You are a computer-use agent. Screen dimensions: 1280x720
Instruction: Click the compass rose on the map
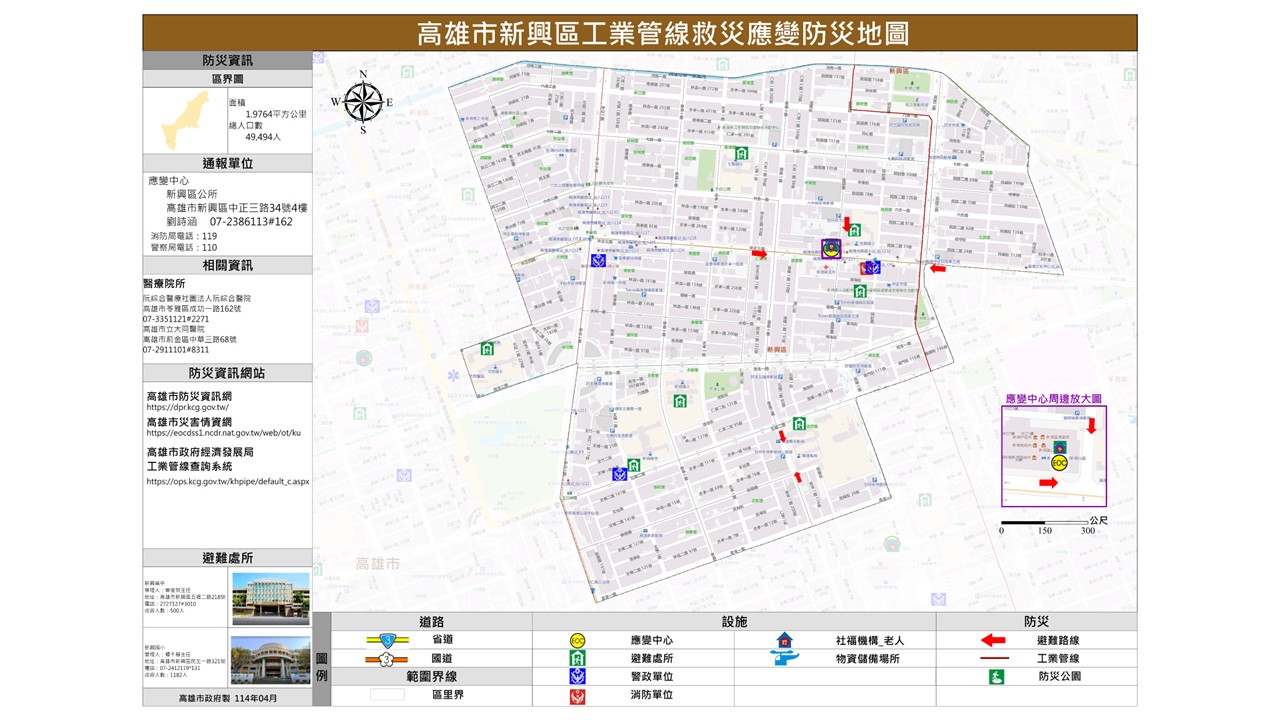pos(363,101)
